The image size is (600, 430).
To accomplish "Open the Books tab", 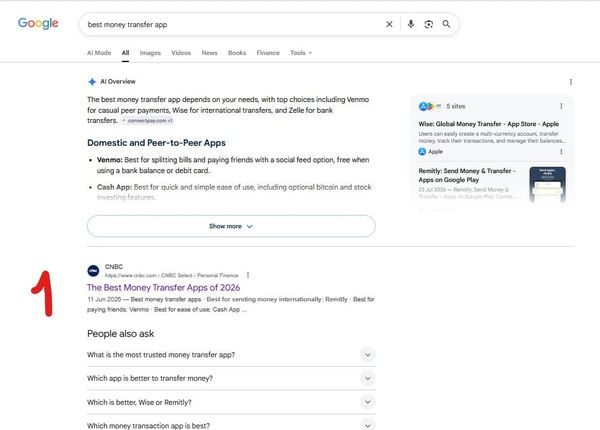I will point(237,53).
